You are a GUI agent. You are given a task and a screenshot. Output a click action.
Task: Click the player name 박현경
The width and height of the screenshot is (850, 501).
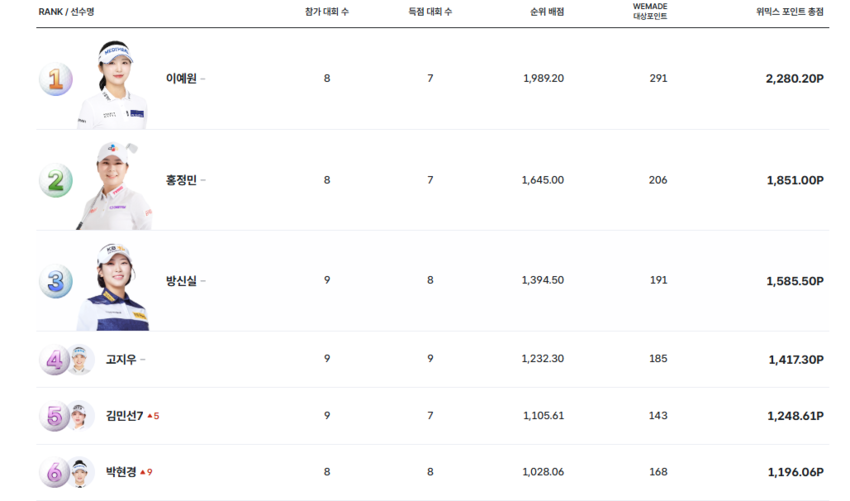tap(121, 471)
